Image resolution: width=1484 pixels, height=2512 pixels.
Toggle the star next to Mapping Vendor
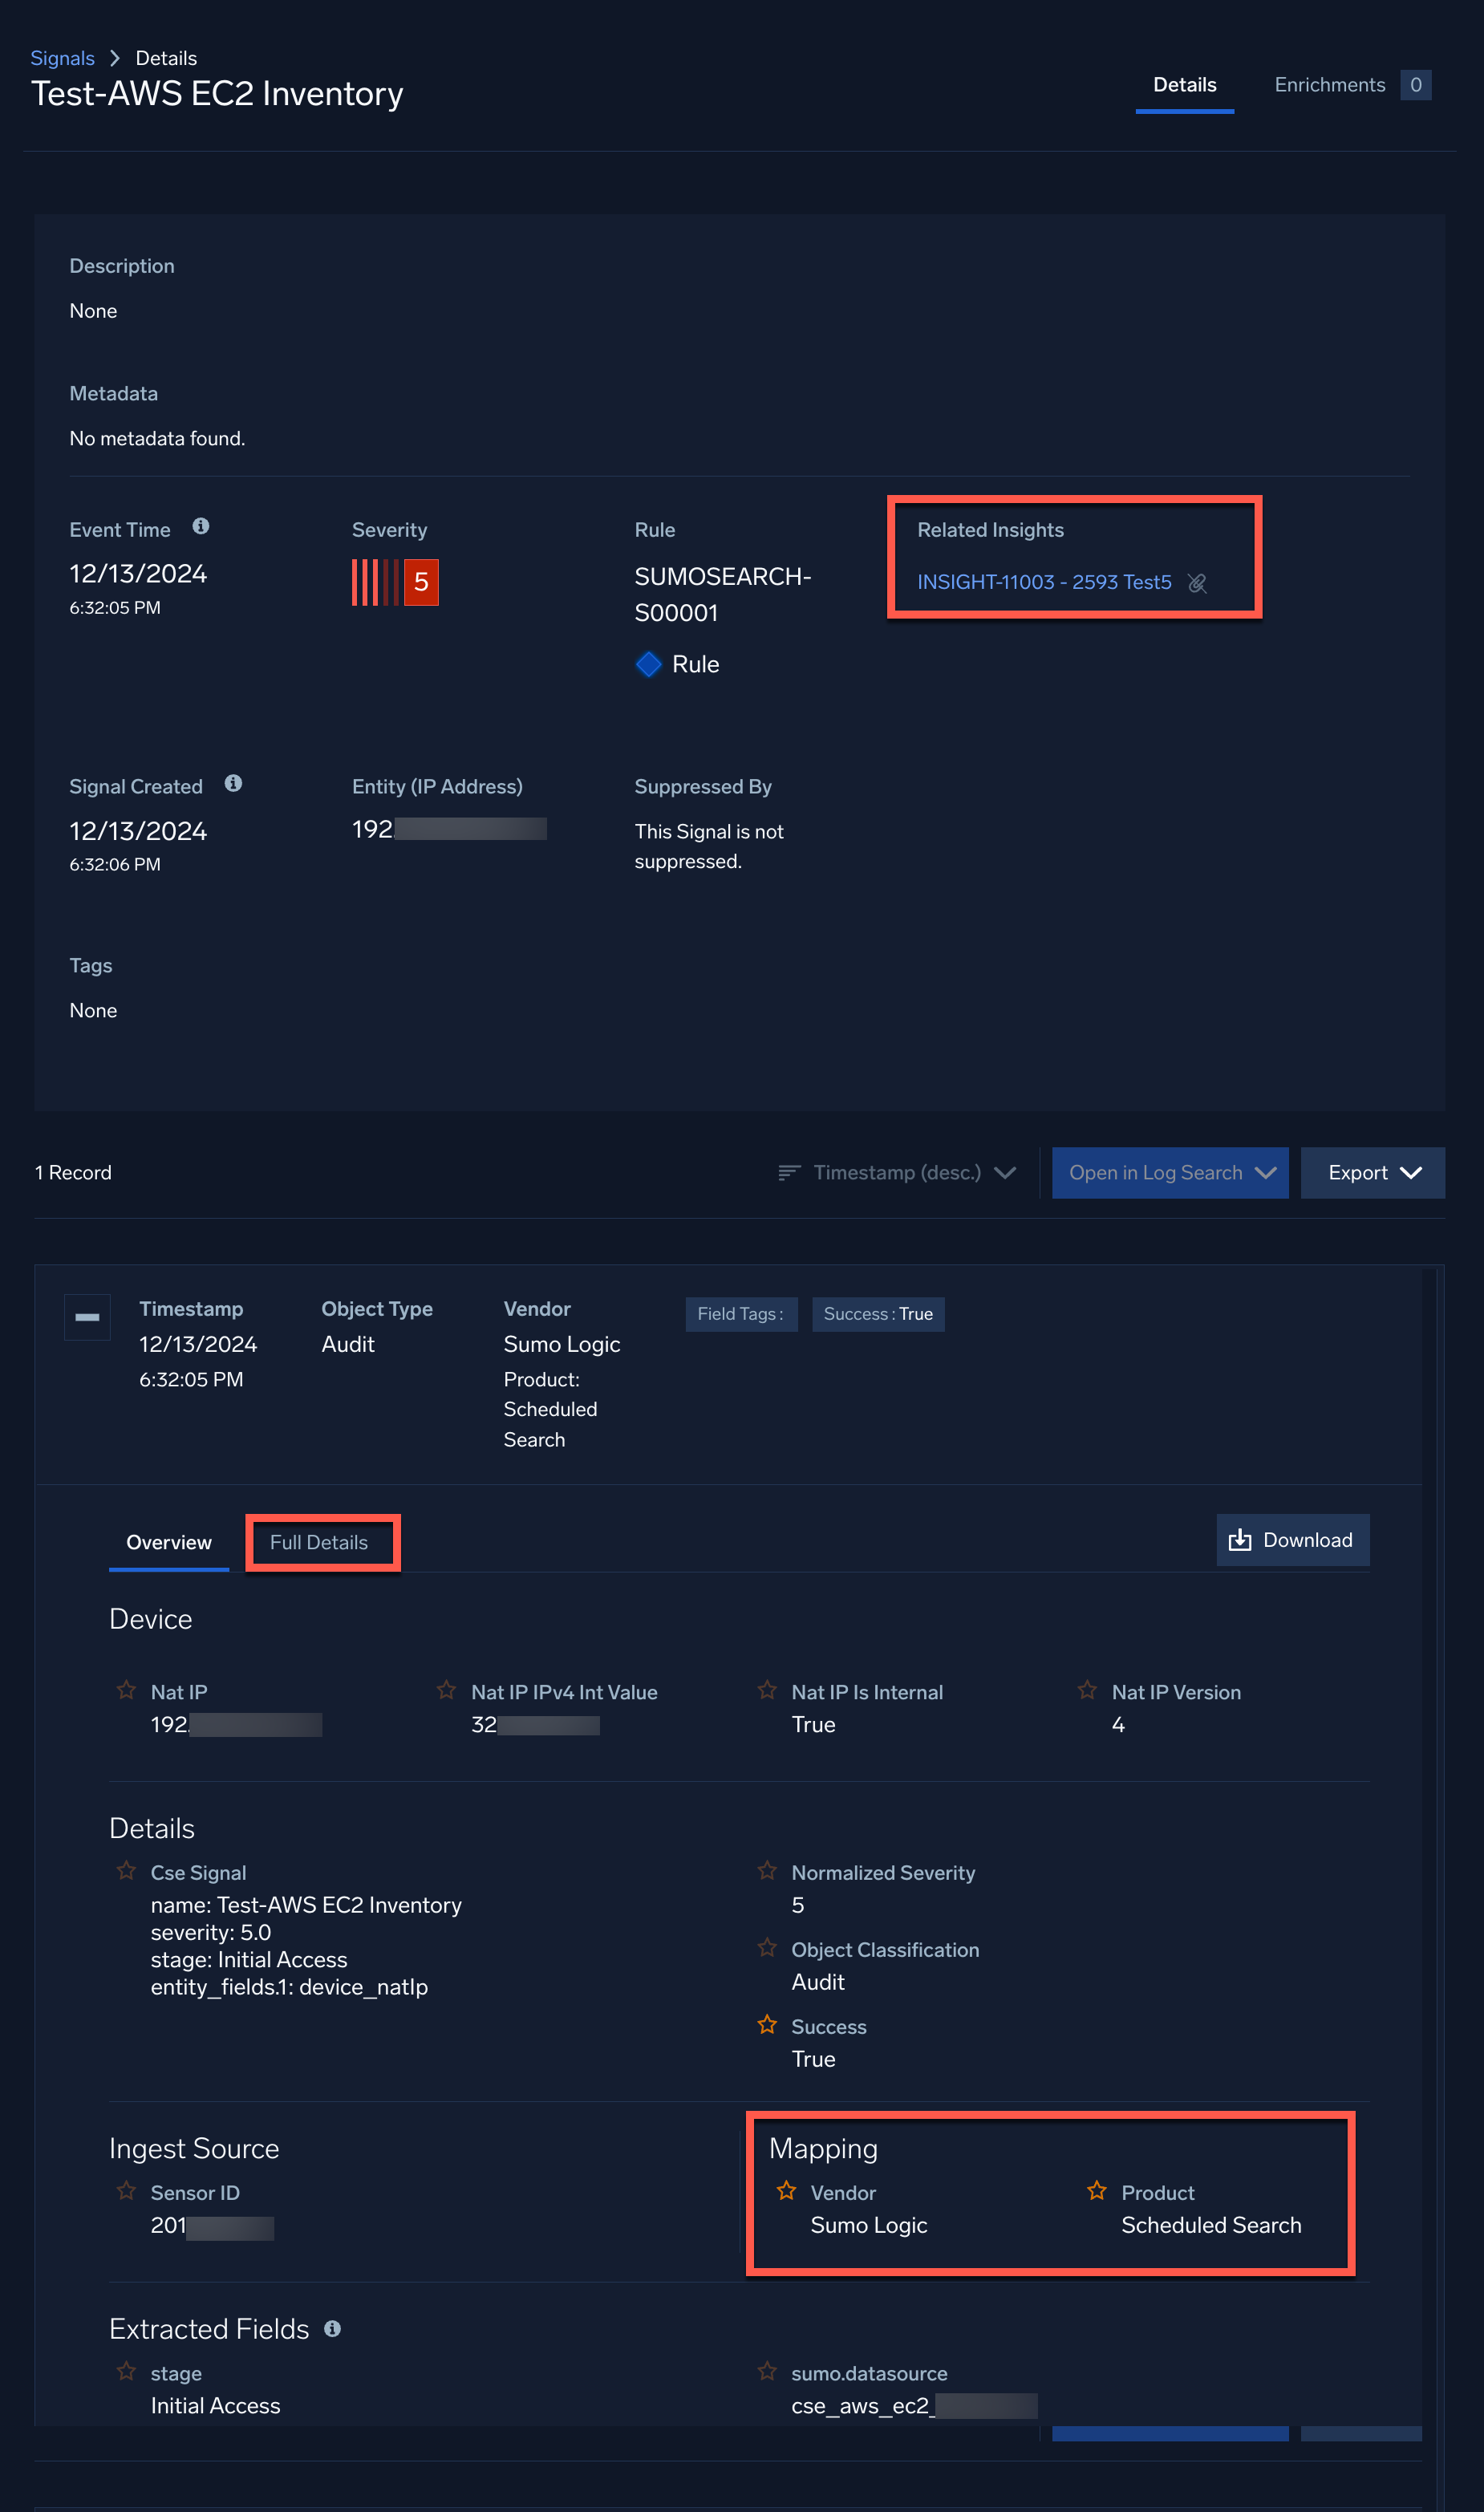787,2191
